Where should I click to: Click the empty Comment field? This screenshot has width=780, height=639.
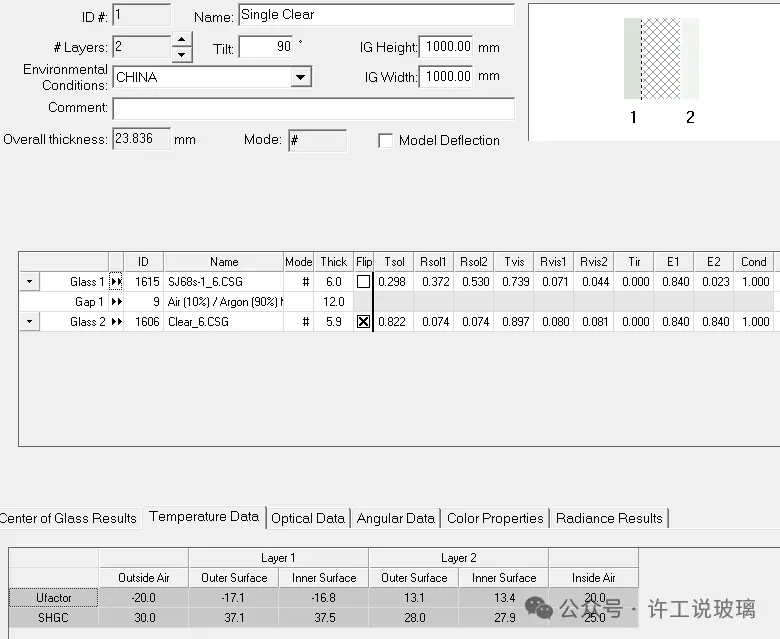(314, 108)
